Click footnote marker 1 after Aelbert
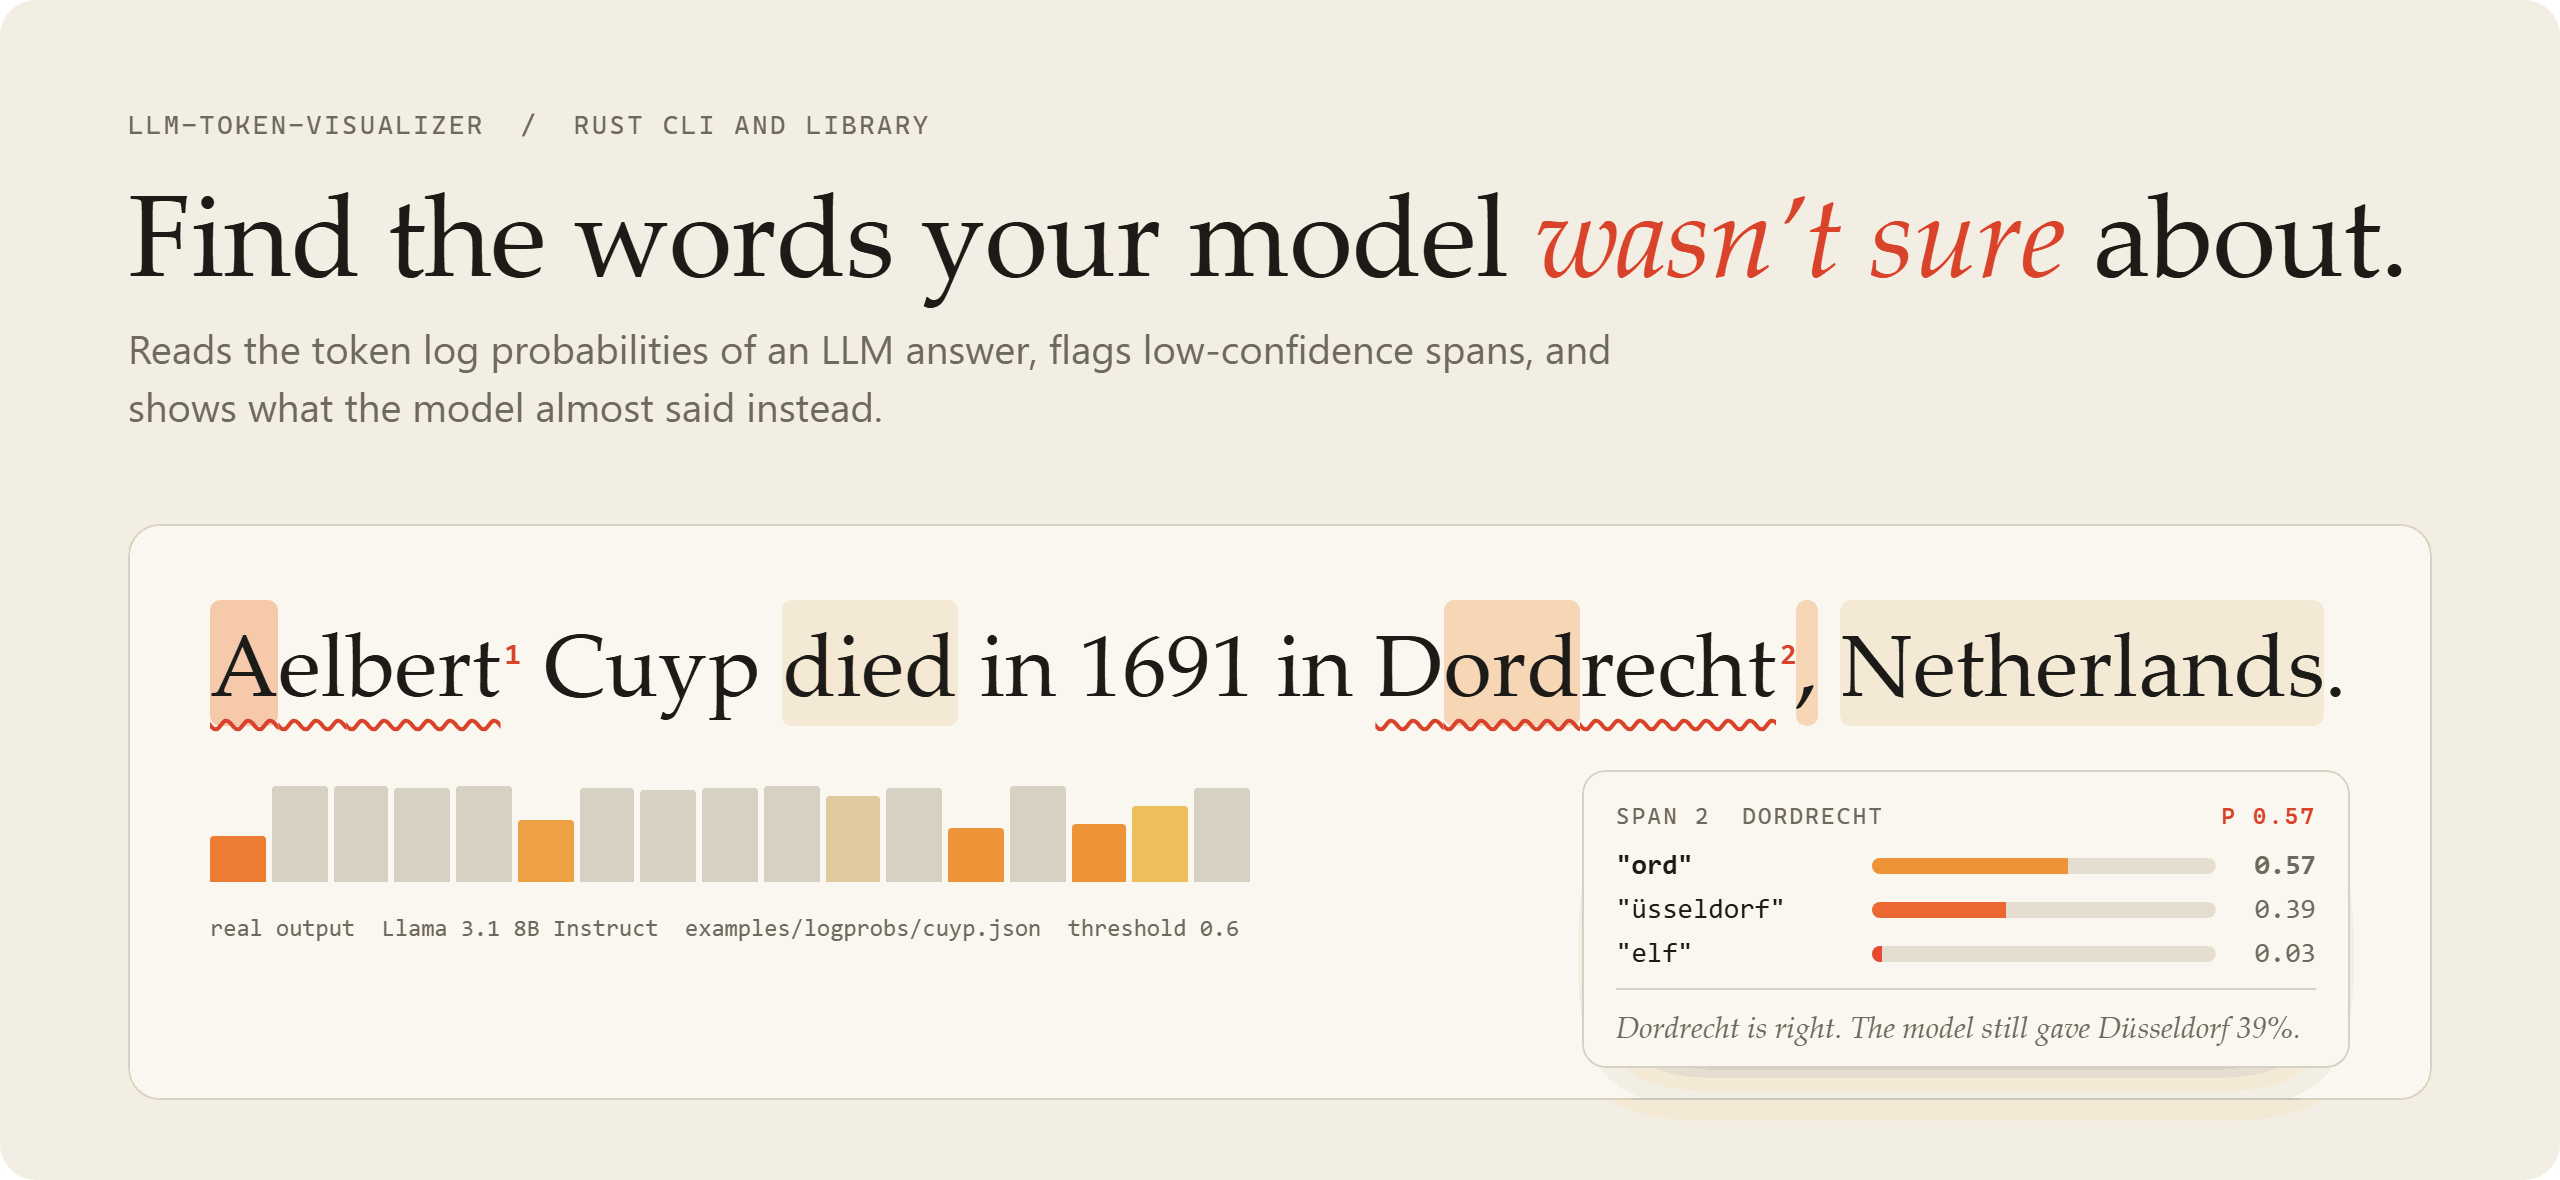Viewport: 2560px width, 1180px height. (x=512, y=655)
